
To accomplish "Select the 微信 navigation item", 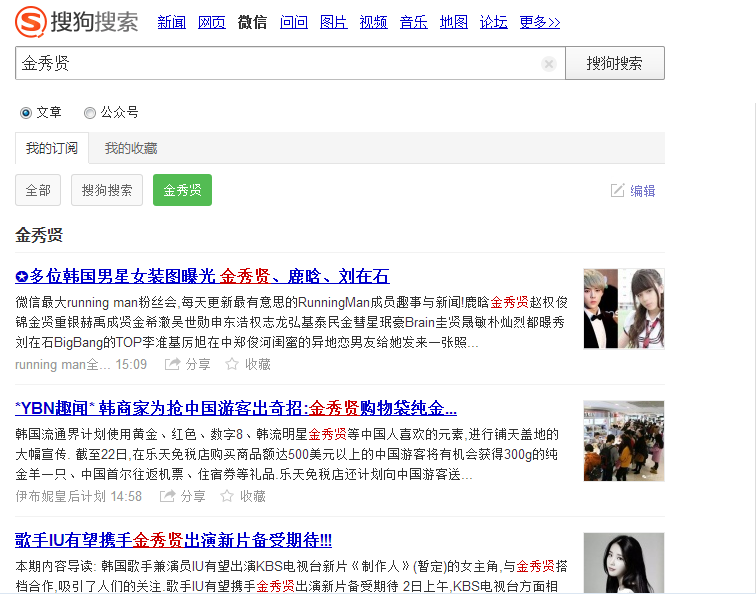I will (x=252, y=22).
